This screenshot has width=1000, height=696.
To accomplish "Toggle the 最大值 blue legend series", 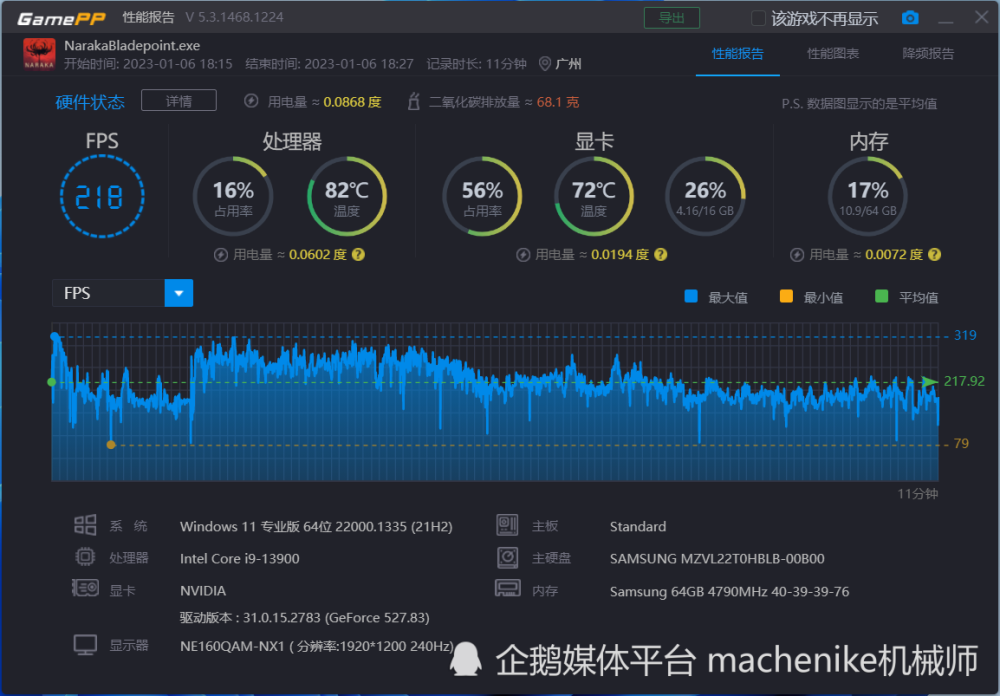I will 691,296.
